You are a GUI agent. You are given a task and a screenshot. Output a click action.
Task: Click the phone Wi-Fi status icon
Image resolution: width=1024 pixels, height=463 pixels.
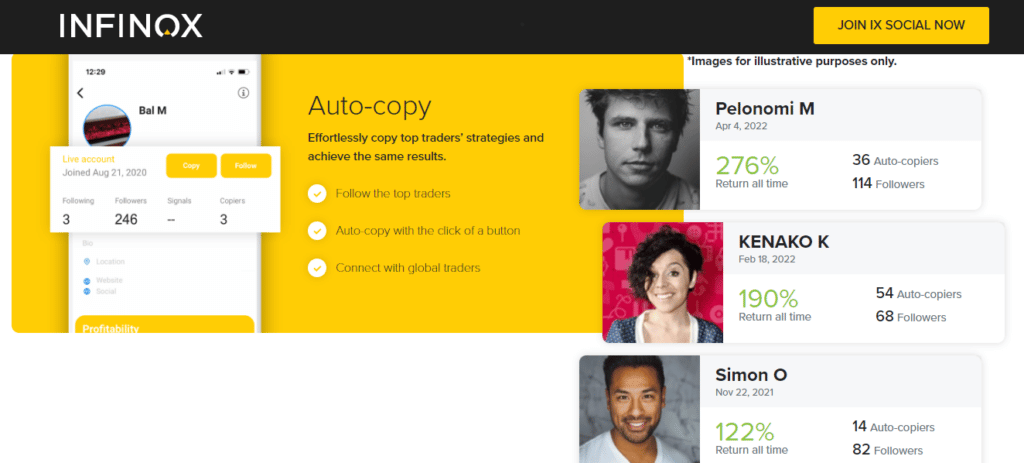(232, 71)
